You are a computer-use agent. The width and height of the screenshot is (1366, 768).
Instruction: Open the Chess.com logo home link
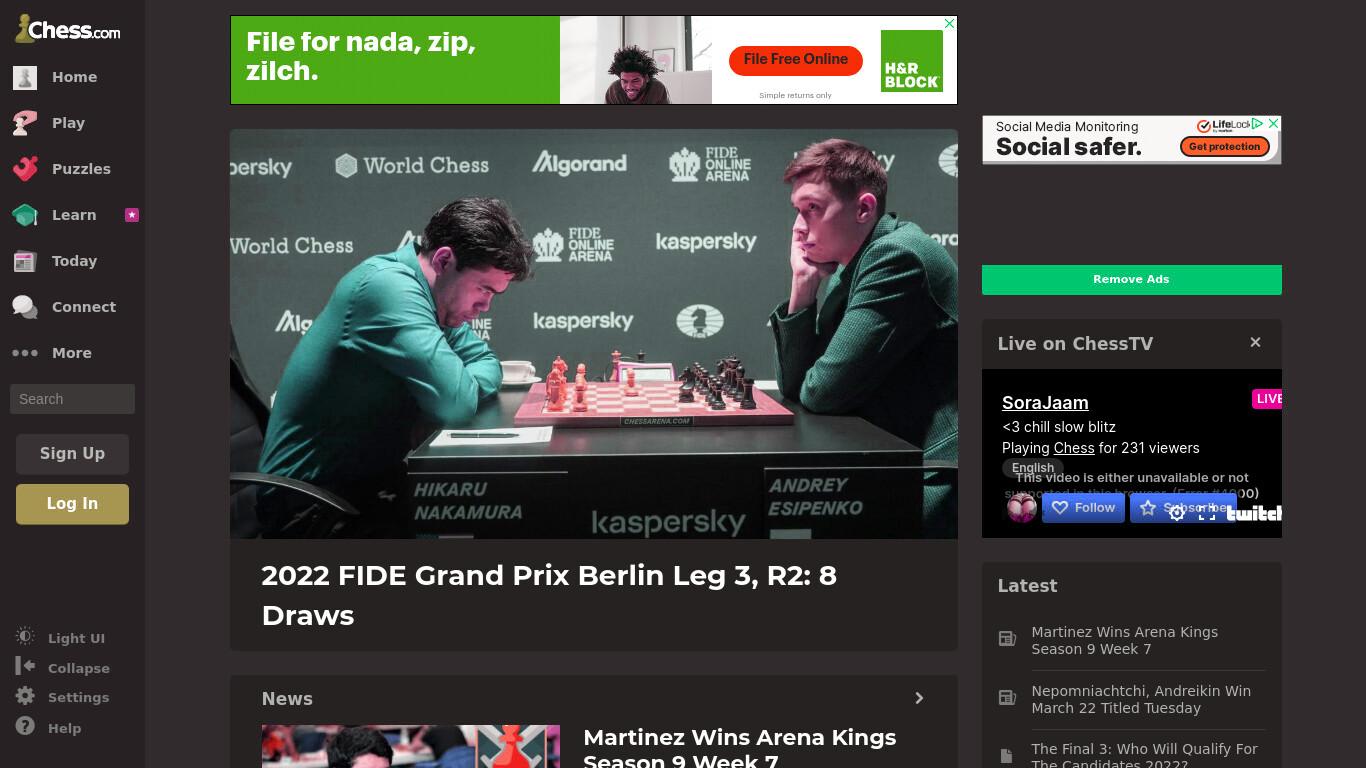(68, 30)
